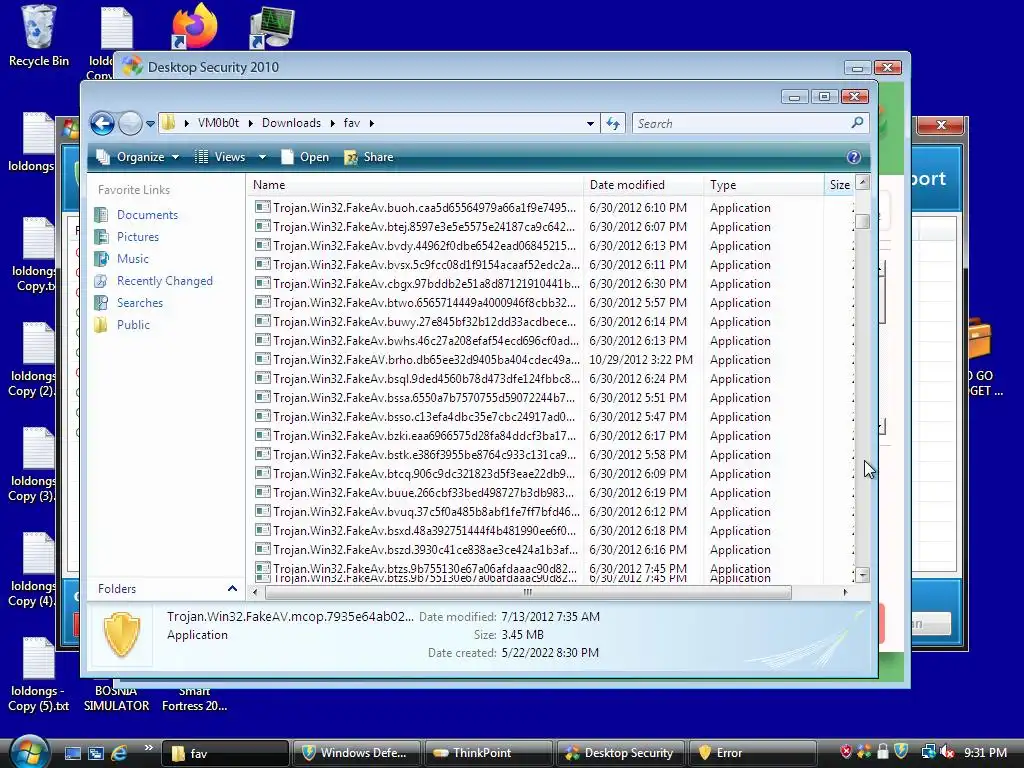Screen dimensions: 1024x768
Task: Click the magnifier icon in search box
Action: click(857, 123)
